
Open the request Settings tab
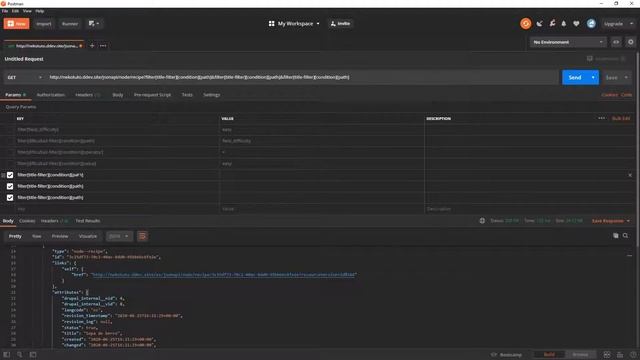(x=211, y=95)
